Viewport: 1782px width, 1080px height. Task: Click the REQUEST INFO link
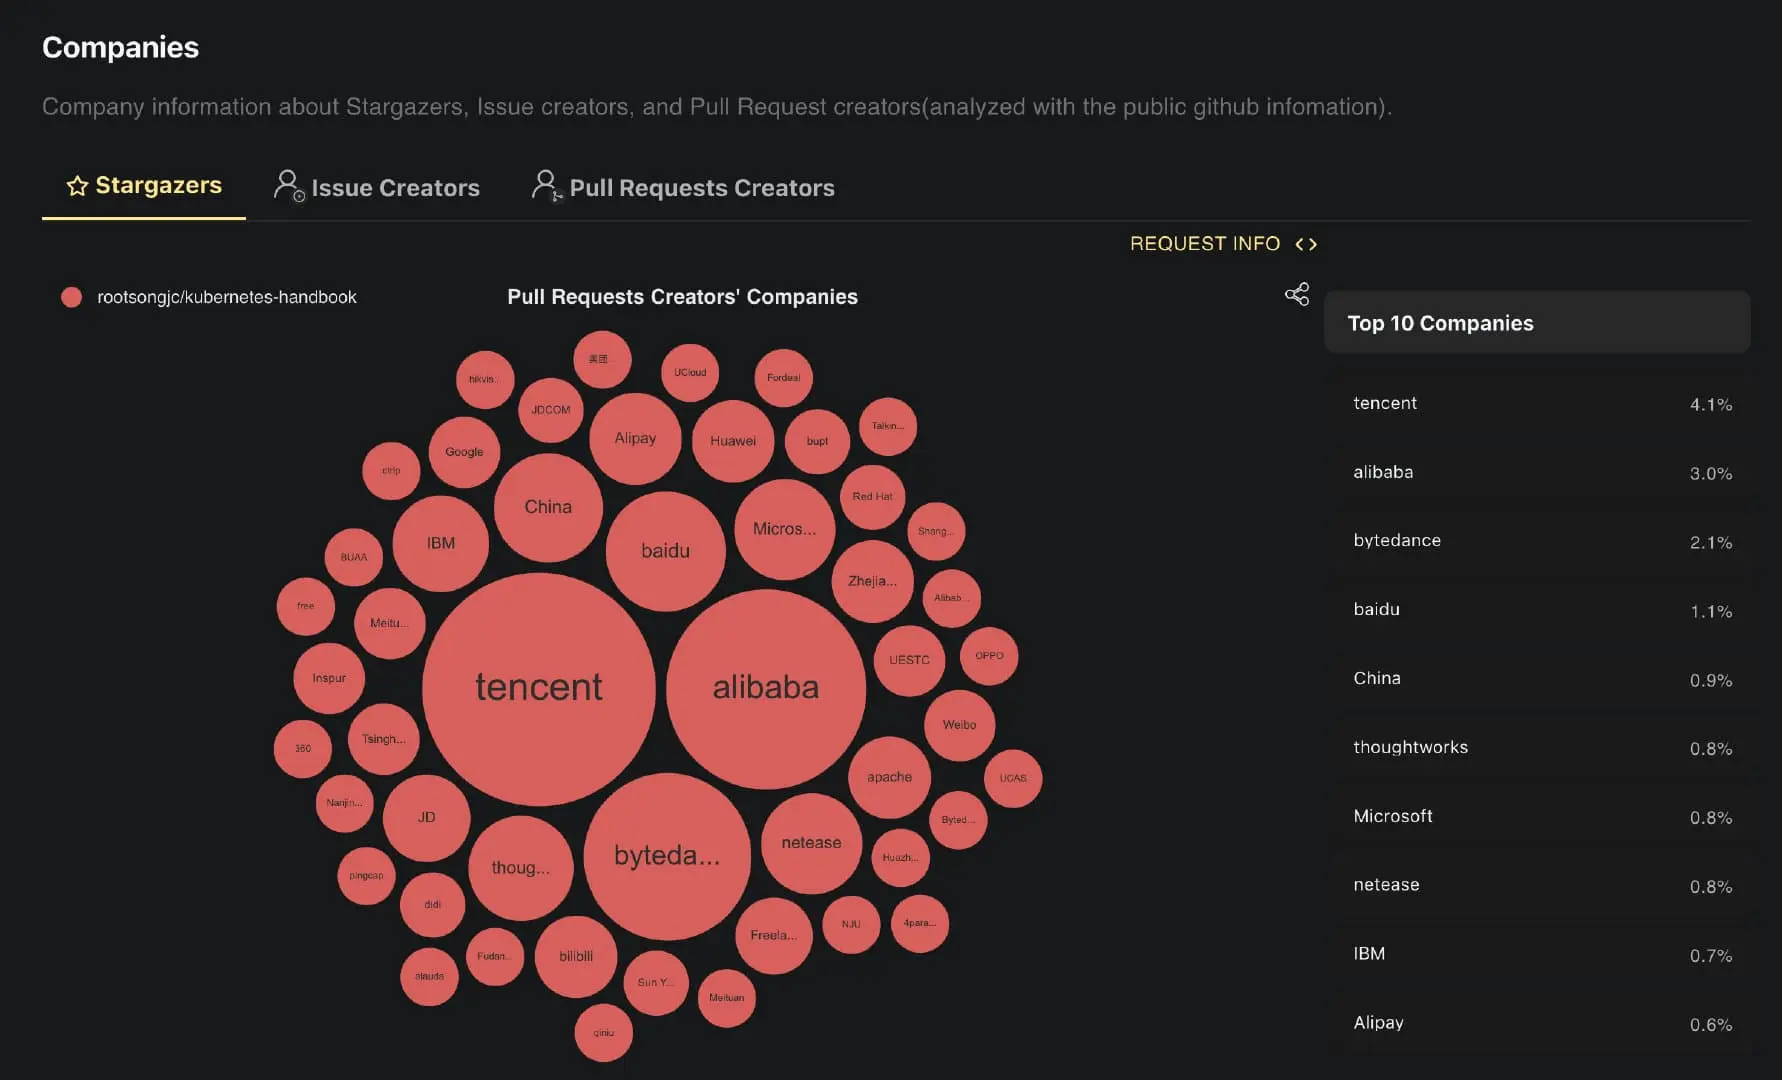tap(1205, 244)
